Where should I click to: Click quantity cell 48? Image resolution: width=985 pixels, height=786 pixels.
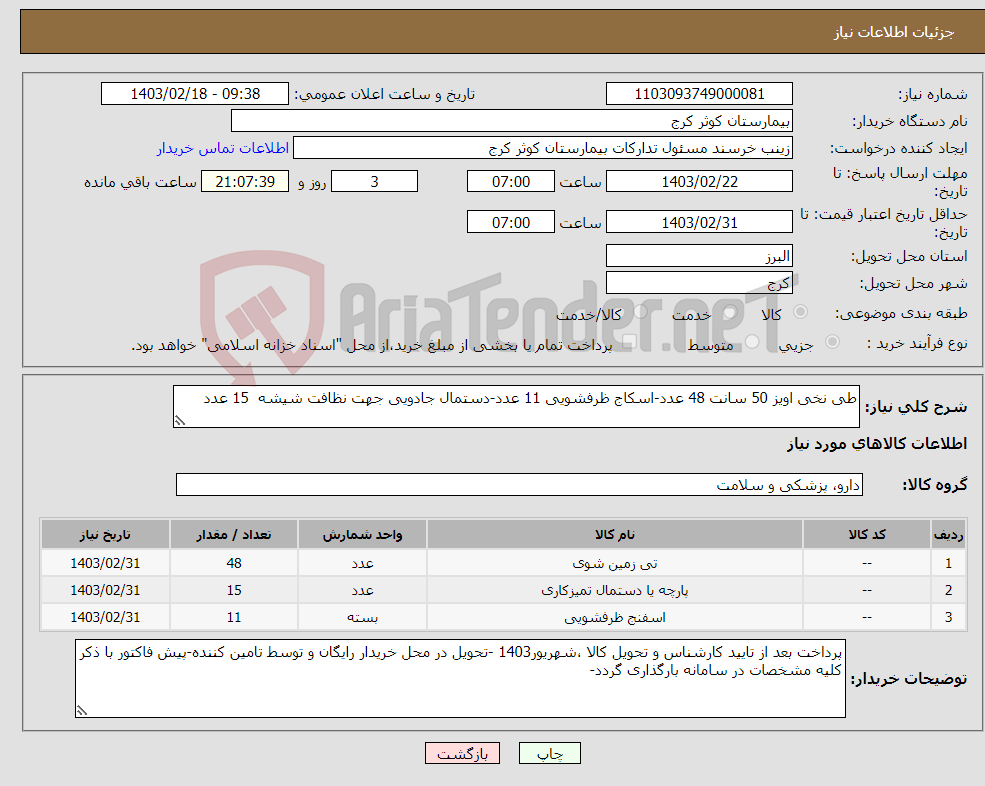coord(234,563)
